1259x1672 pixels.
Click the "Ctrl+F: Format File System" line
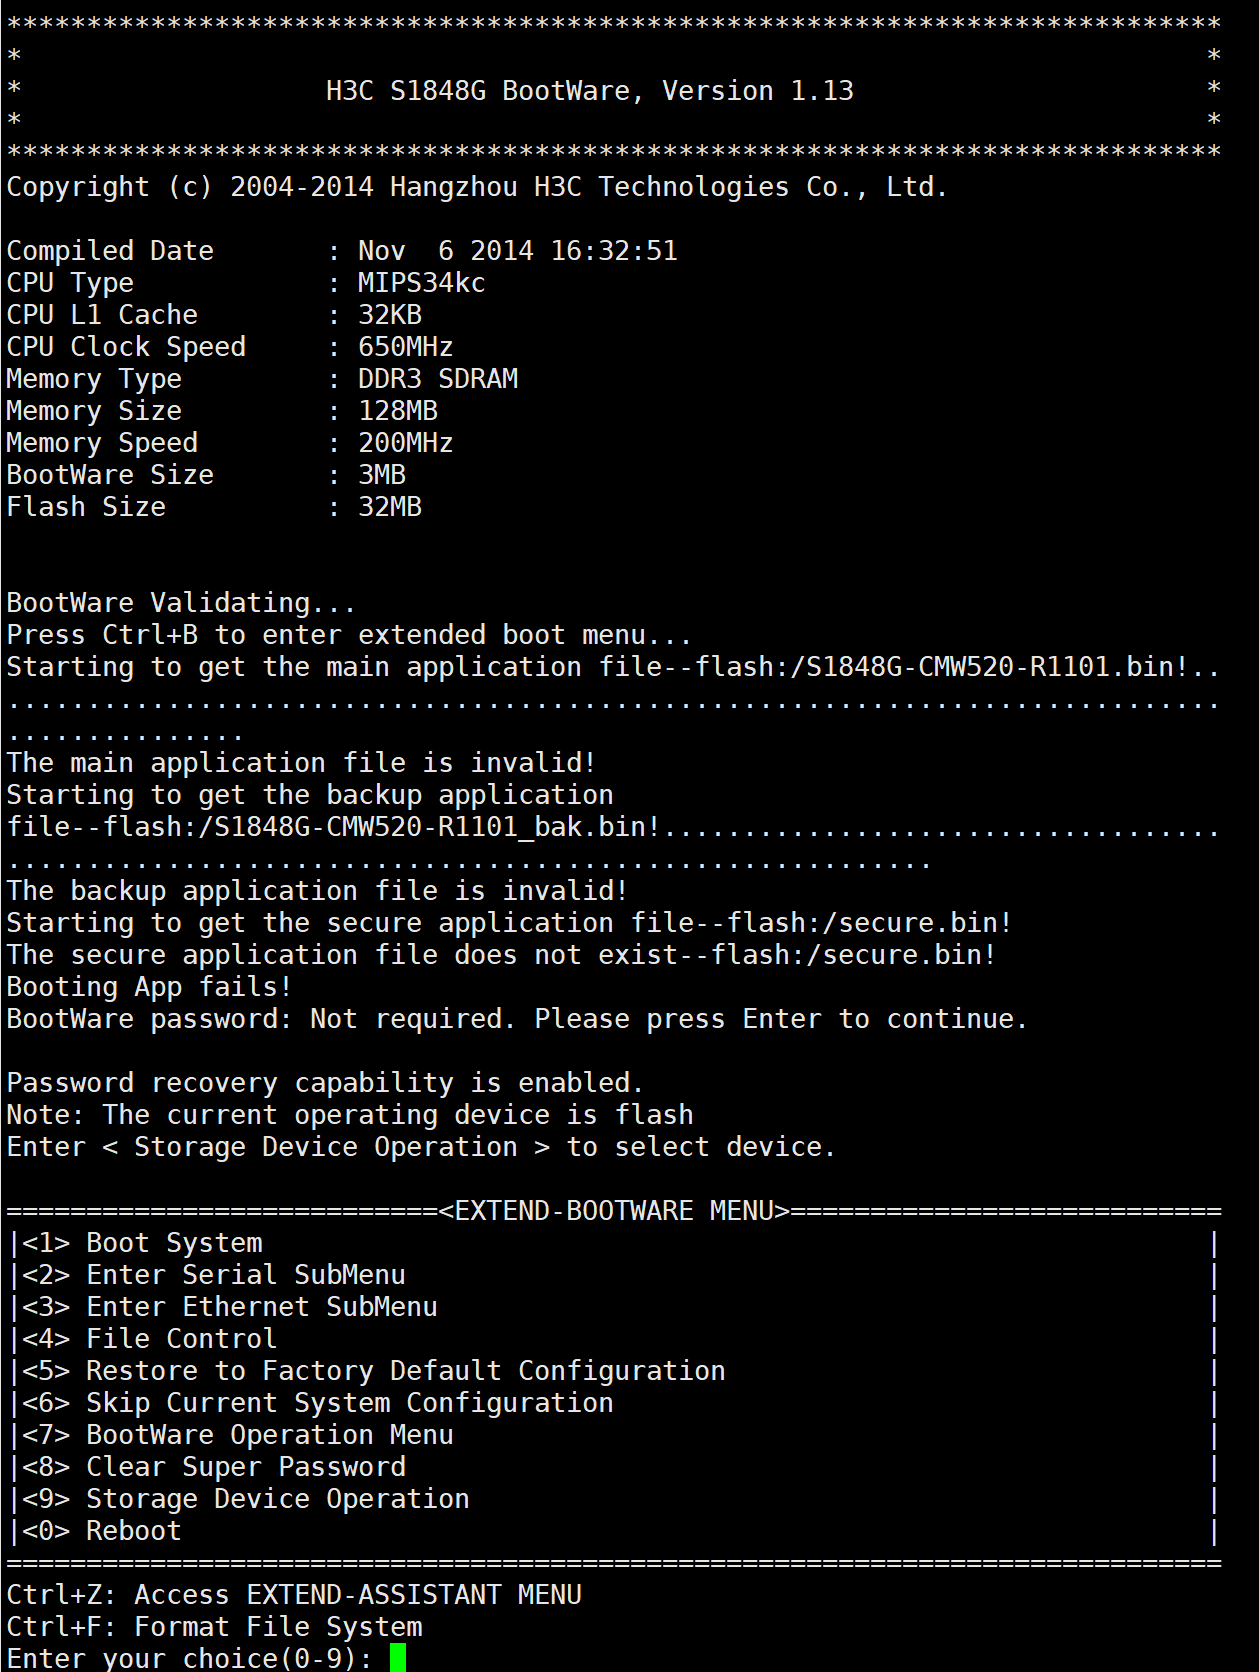coord(214,1627)
